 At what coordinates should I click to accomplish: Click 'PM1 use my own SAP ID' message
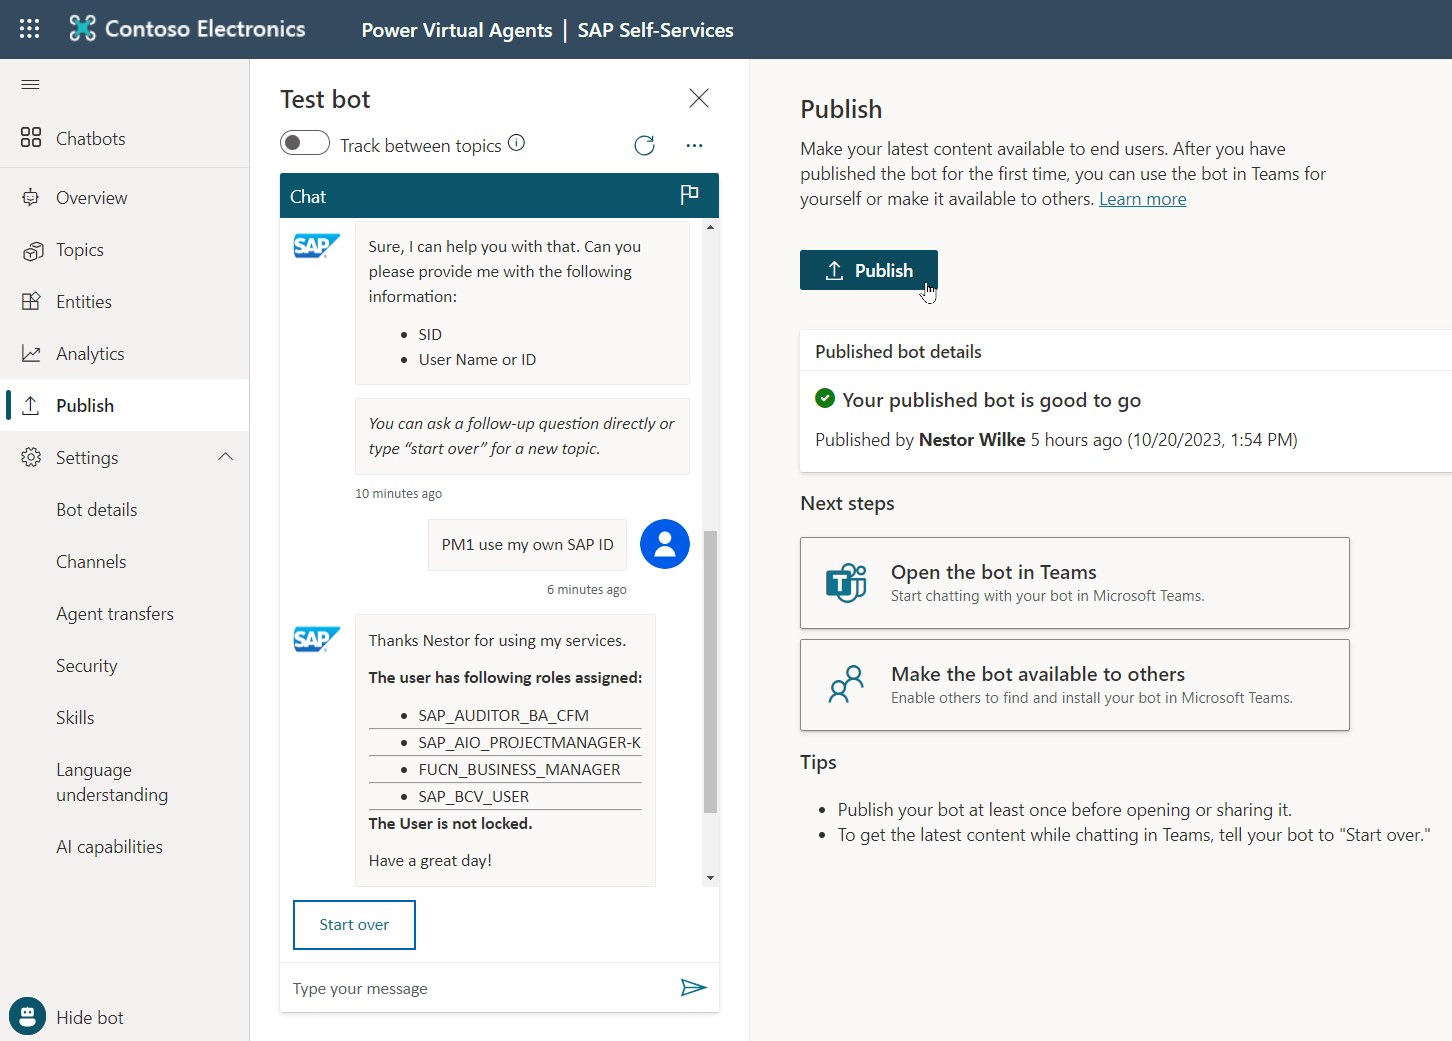click(527, 545)
